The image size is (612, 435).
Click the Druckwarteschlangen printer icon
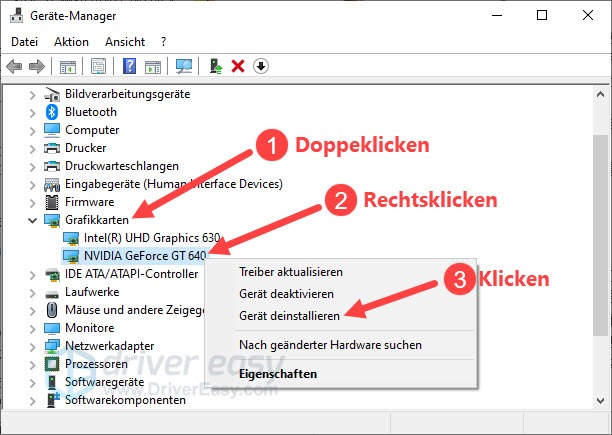52,166
